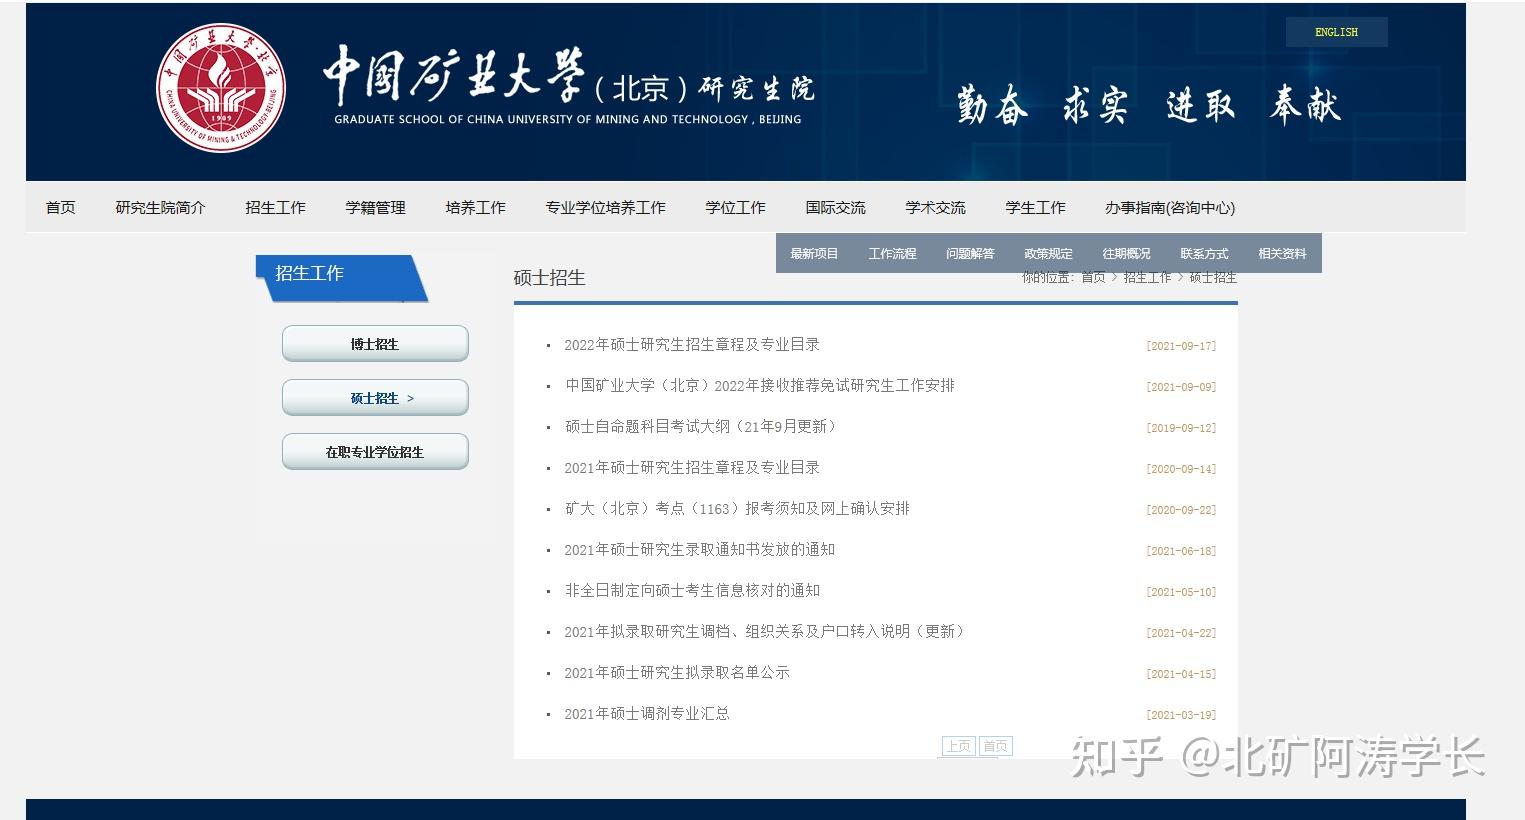
Task: Click the date [2021-06-18]
Action: click(x=1181, y=551)
